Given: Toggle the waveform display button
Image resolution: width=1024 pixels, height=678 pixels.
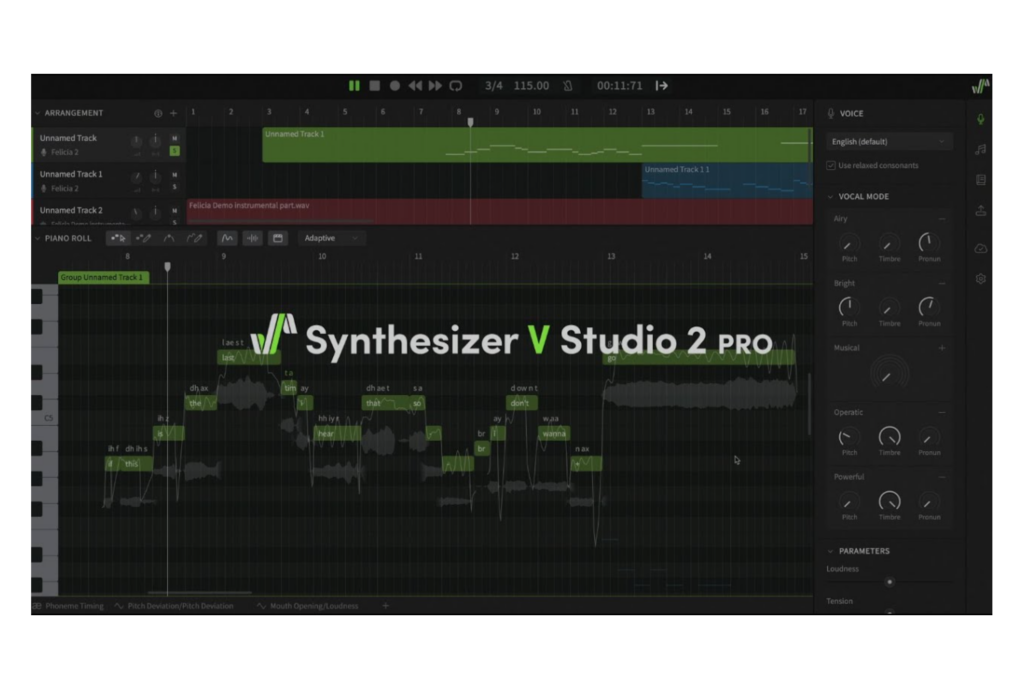Looking at the screenshot, I should [252, 238].
